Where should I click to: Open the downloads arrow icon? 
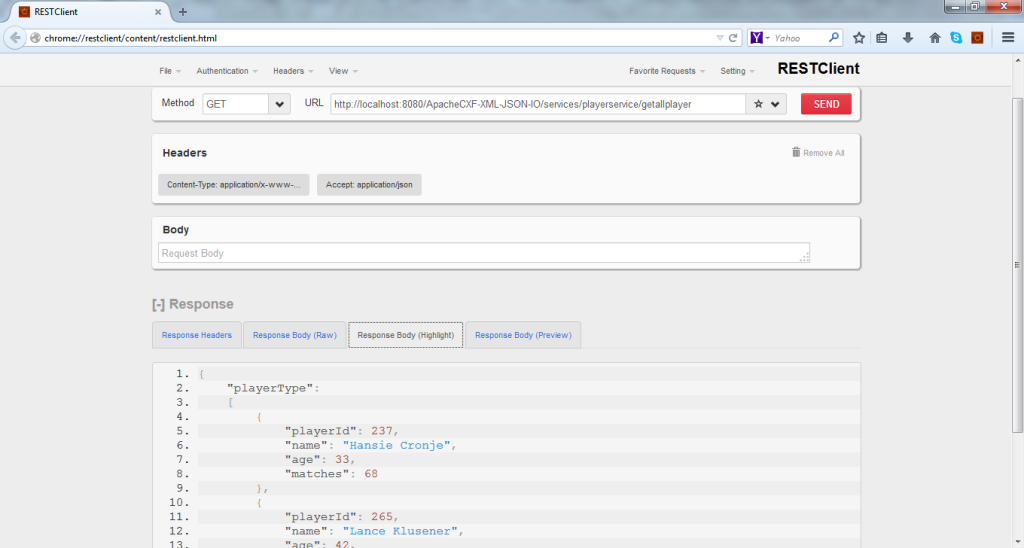tap(908, 38)
